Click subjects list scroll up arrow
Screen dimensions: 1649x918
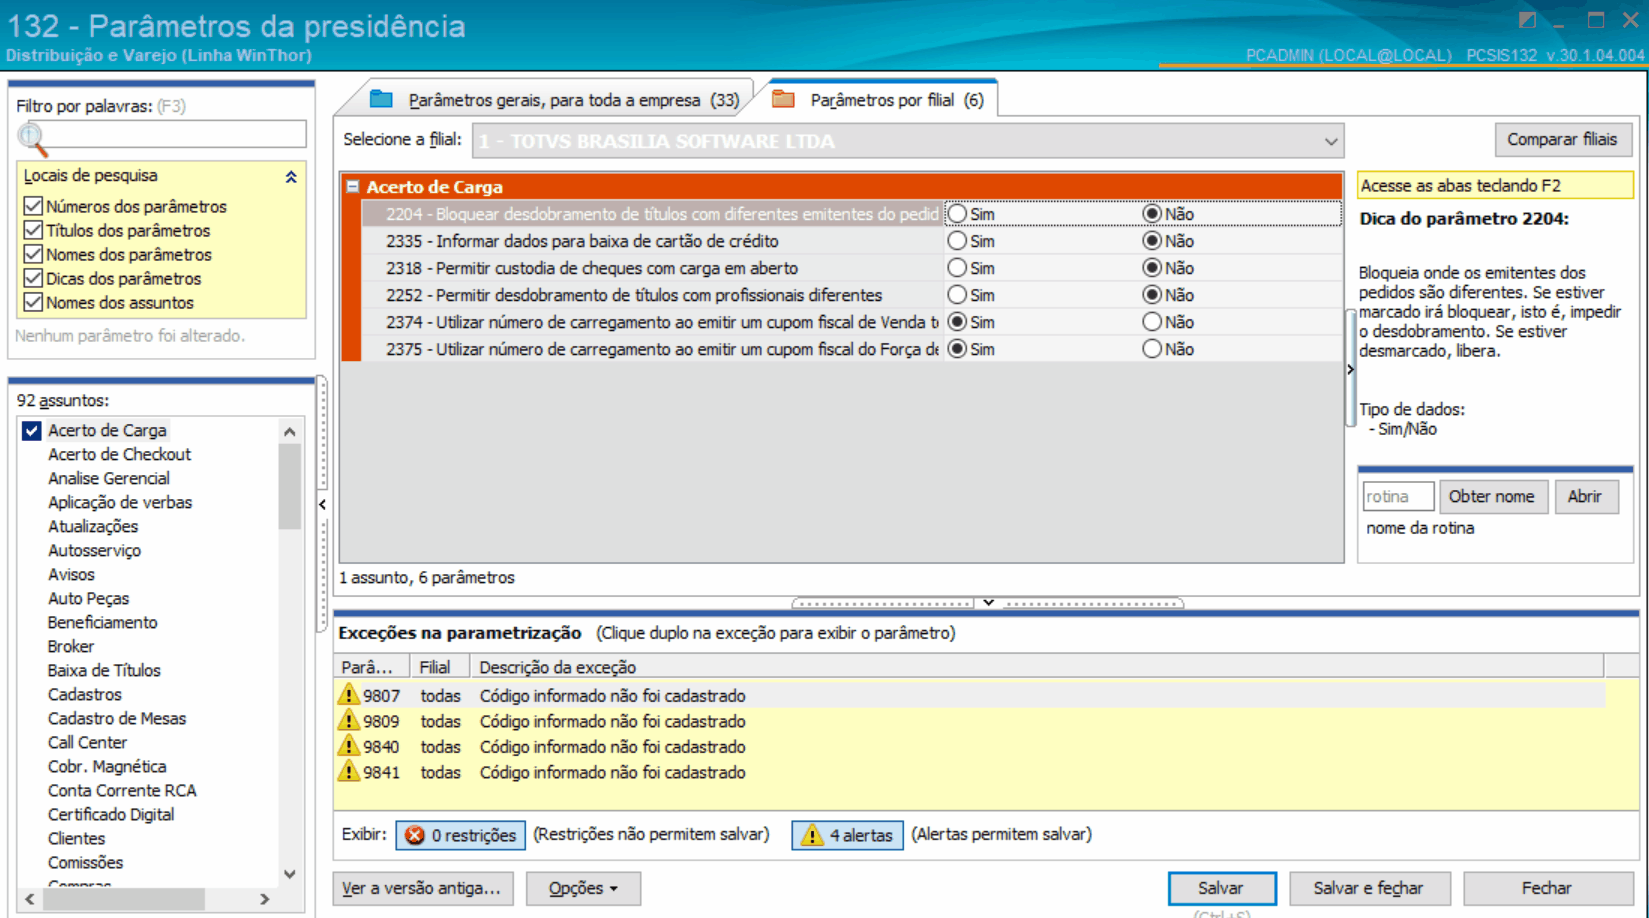pyautogui.click(x=289, y=432)
